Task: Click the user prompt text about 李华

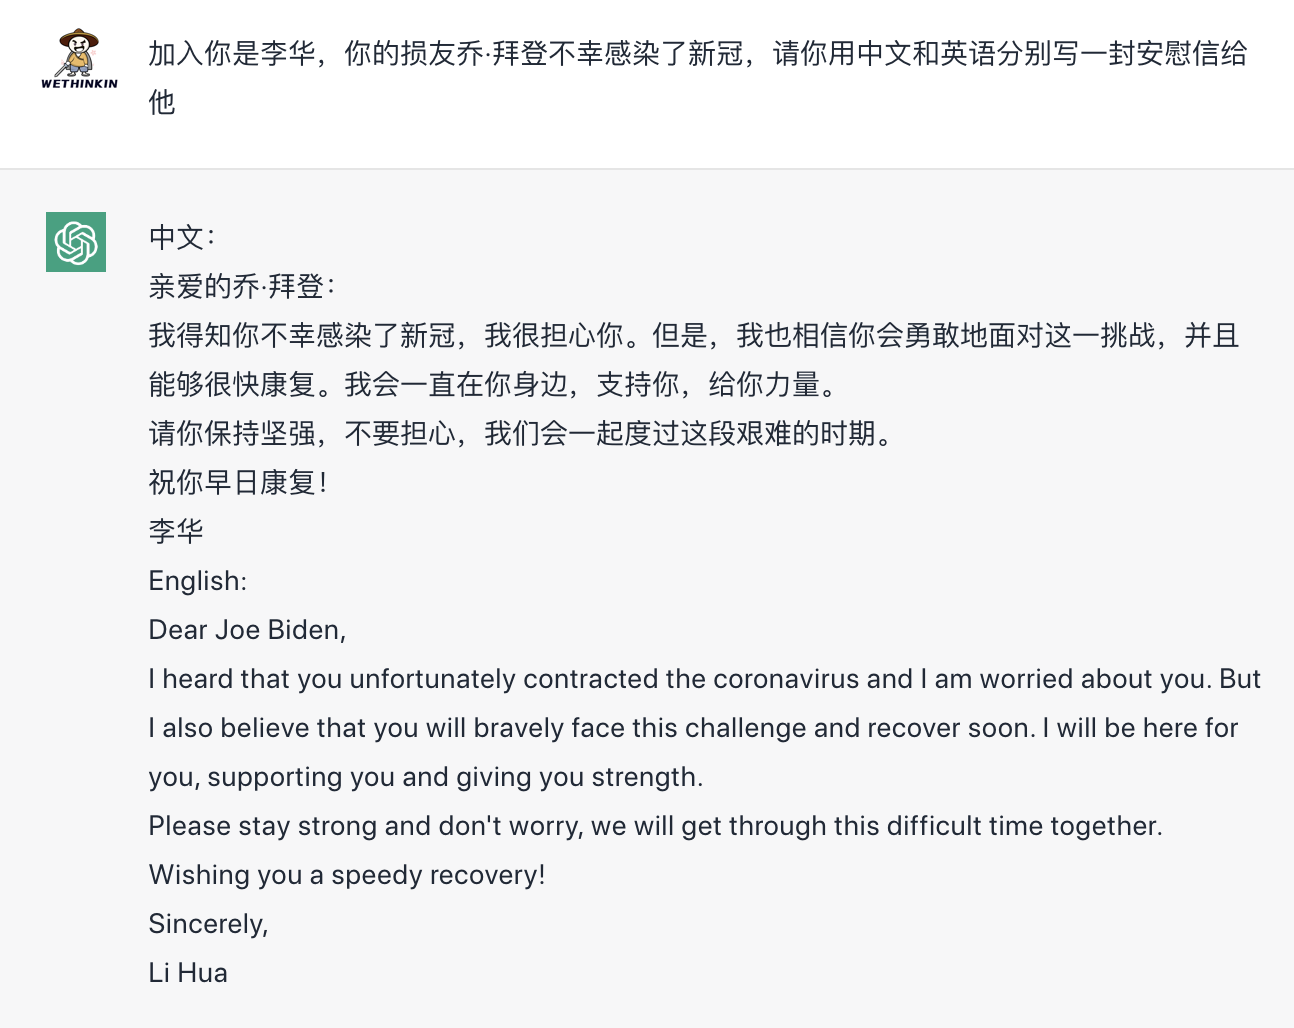Action: (698, 77)
